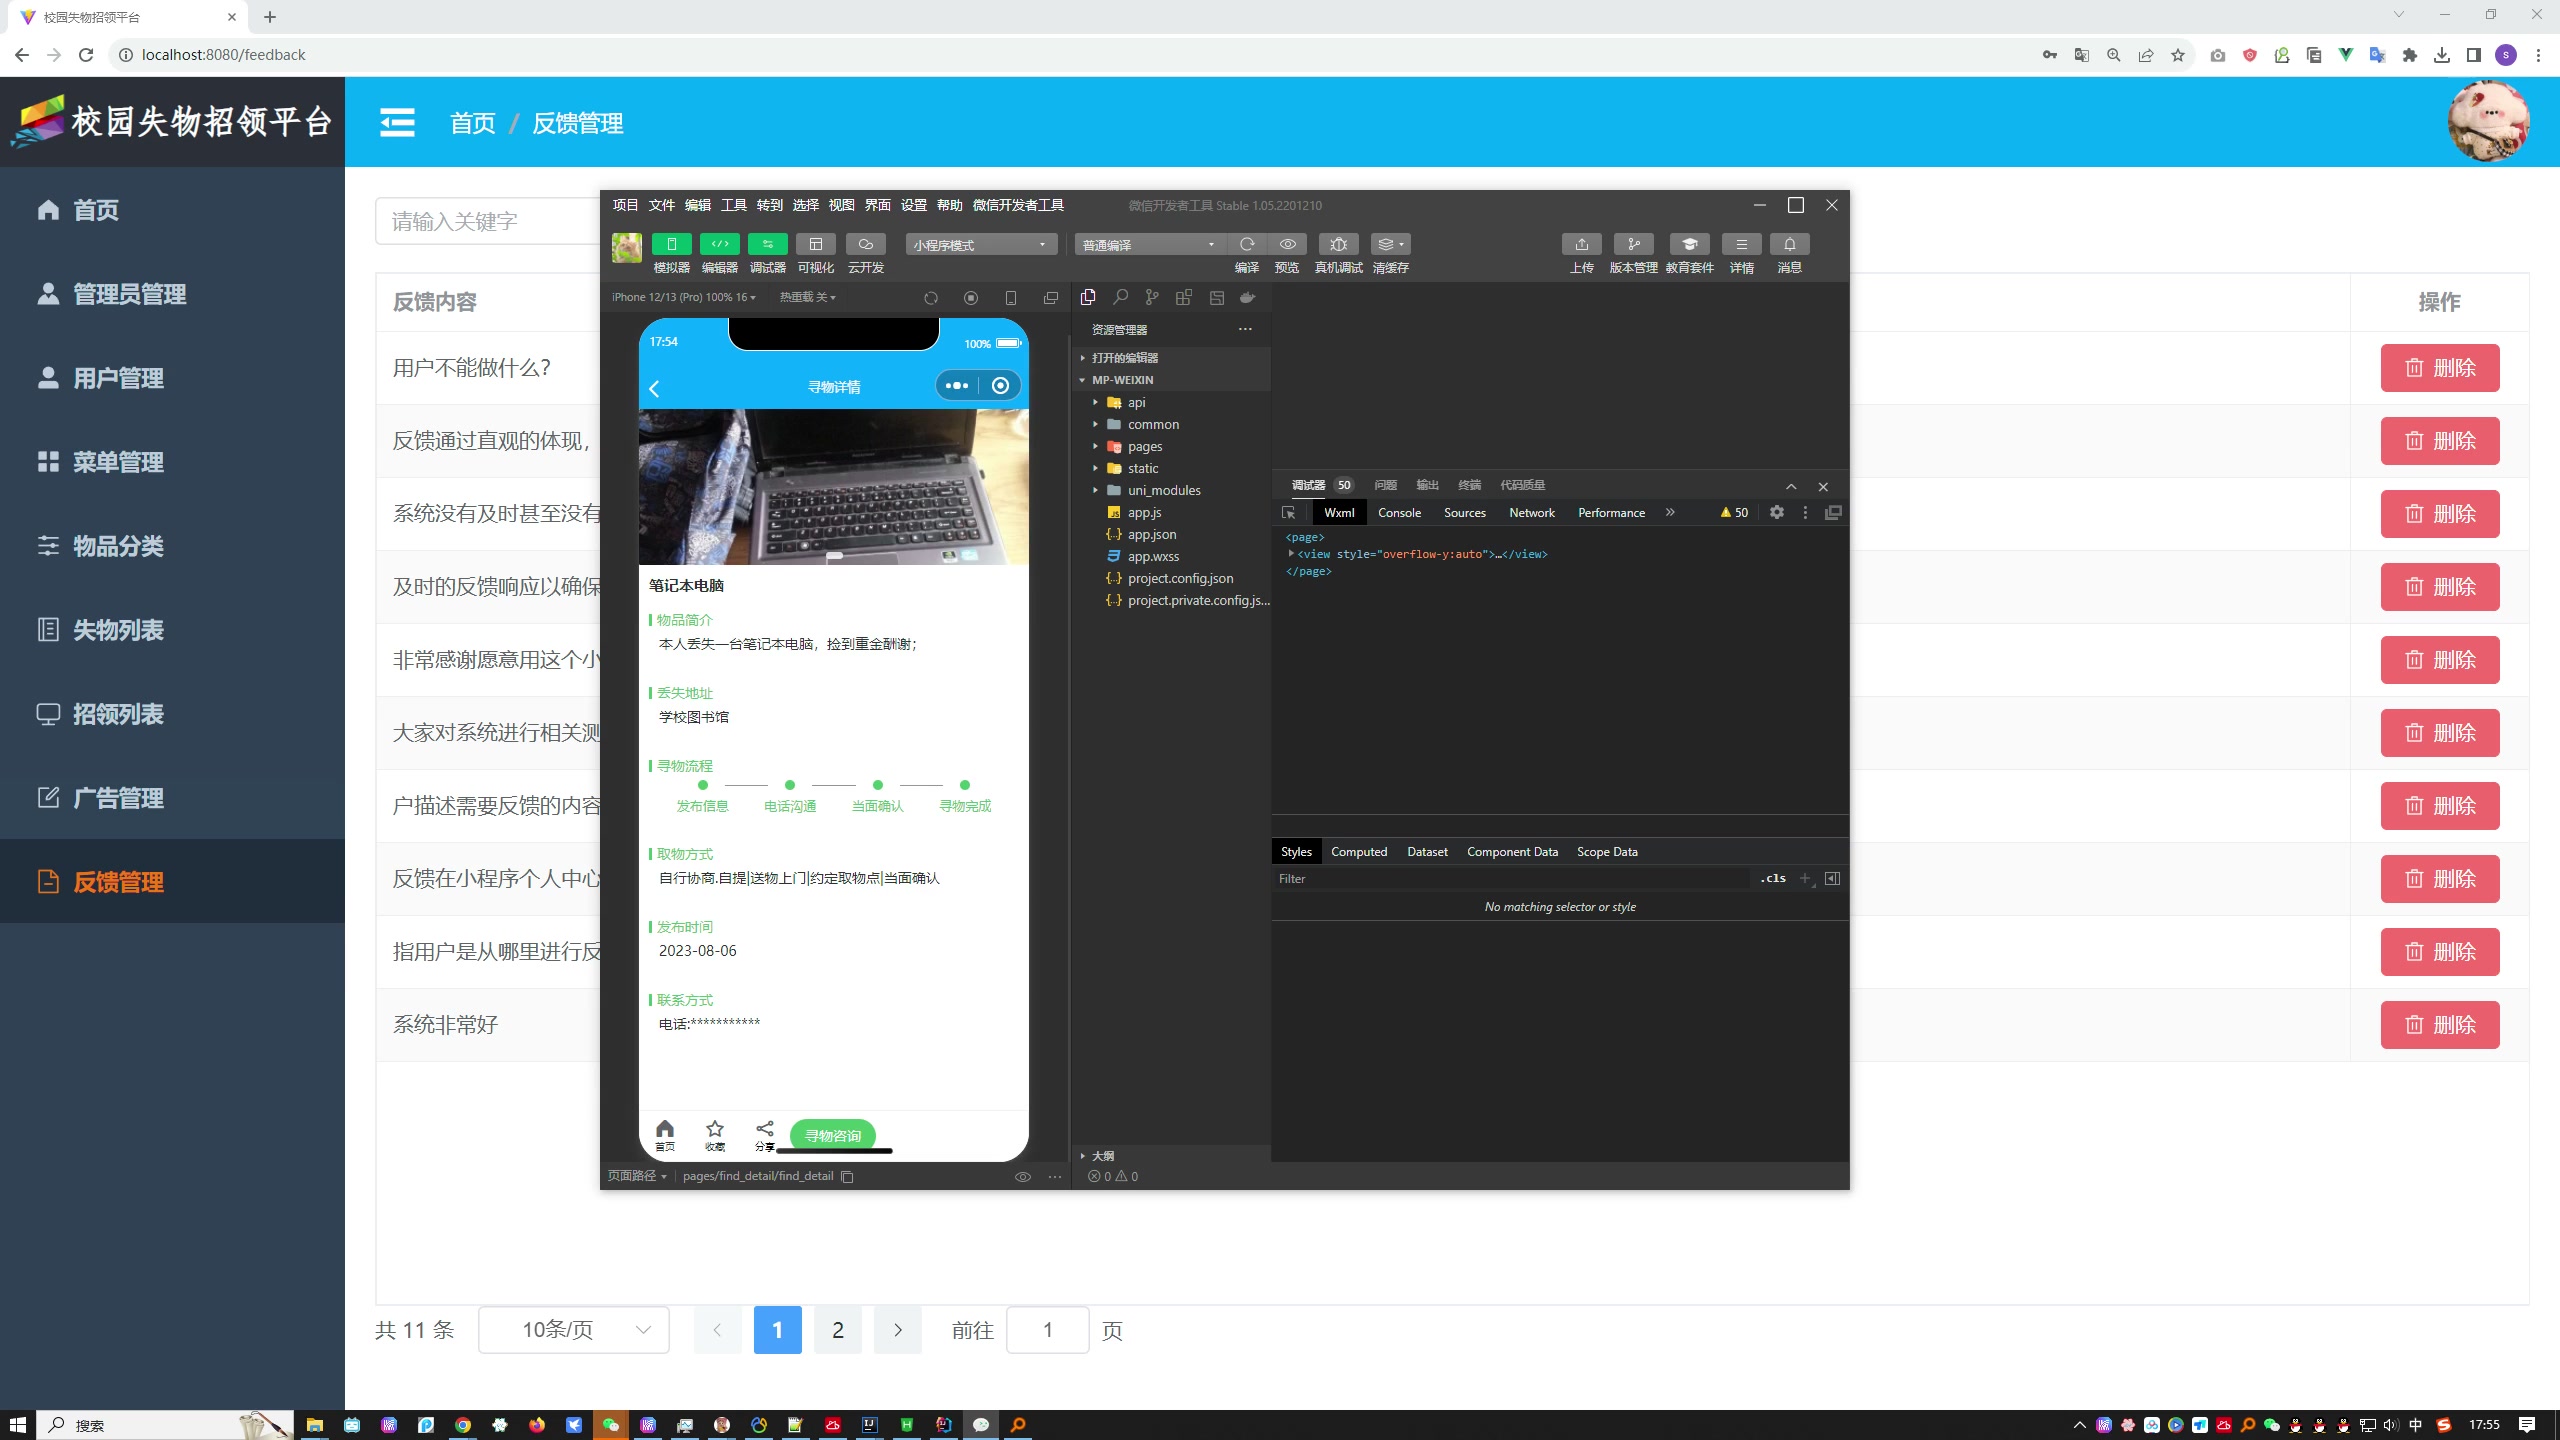Navigate to page 2 using pagination button
The width and height of the screenshot is (2560, 1440).
pyautogui.click(x=839, y=1329)
